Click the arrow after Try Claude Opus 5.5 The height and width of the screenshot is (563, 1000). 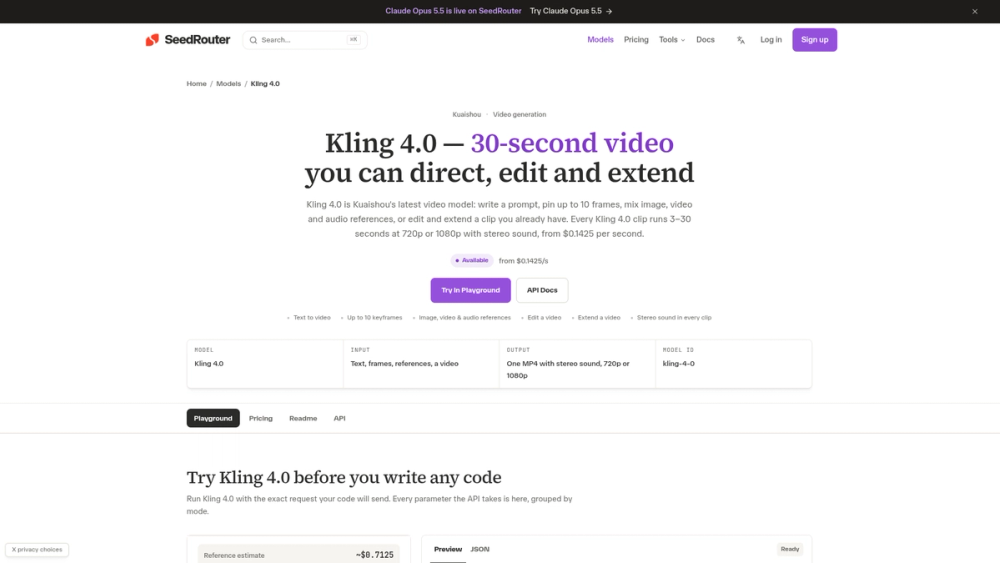click(609, 11)
